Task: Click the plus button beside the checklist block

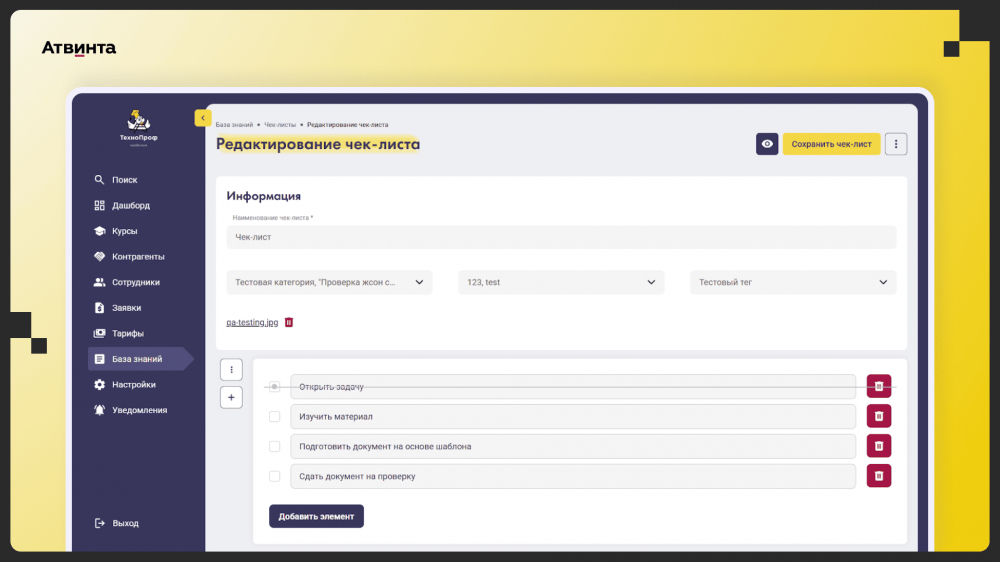Action: click(x=232, y=397)
